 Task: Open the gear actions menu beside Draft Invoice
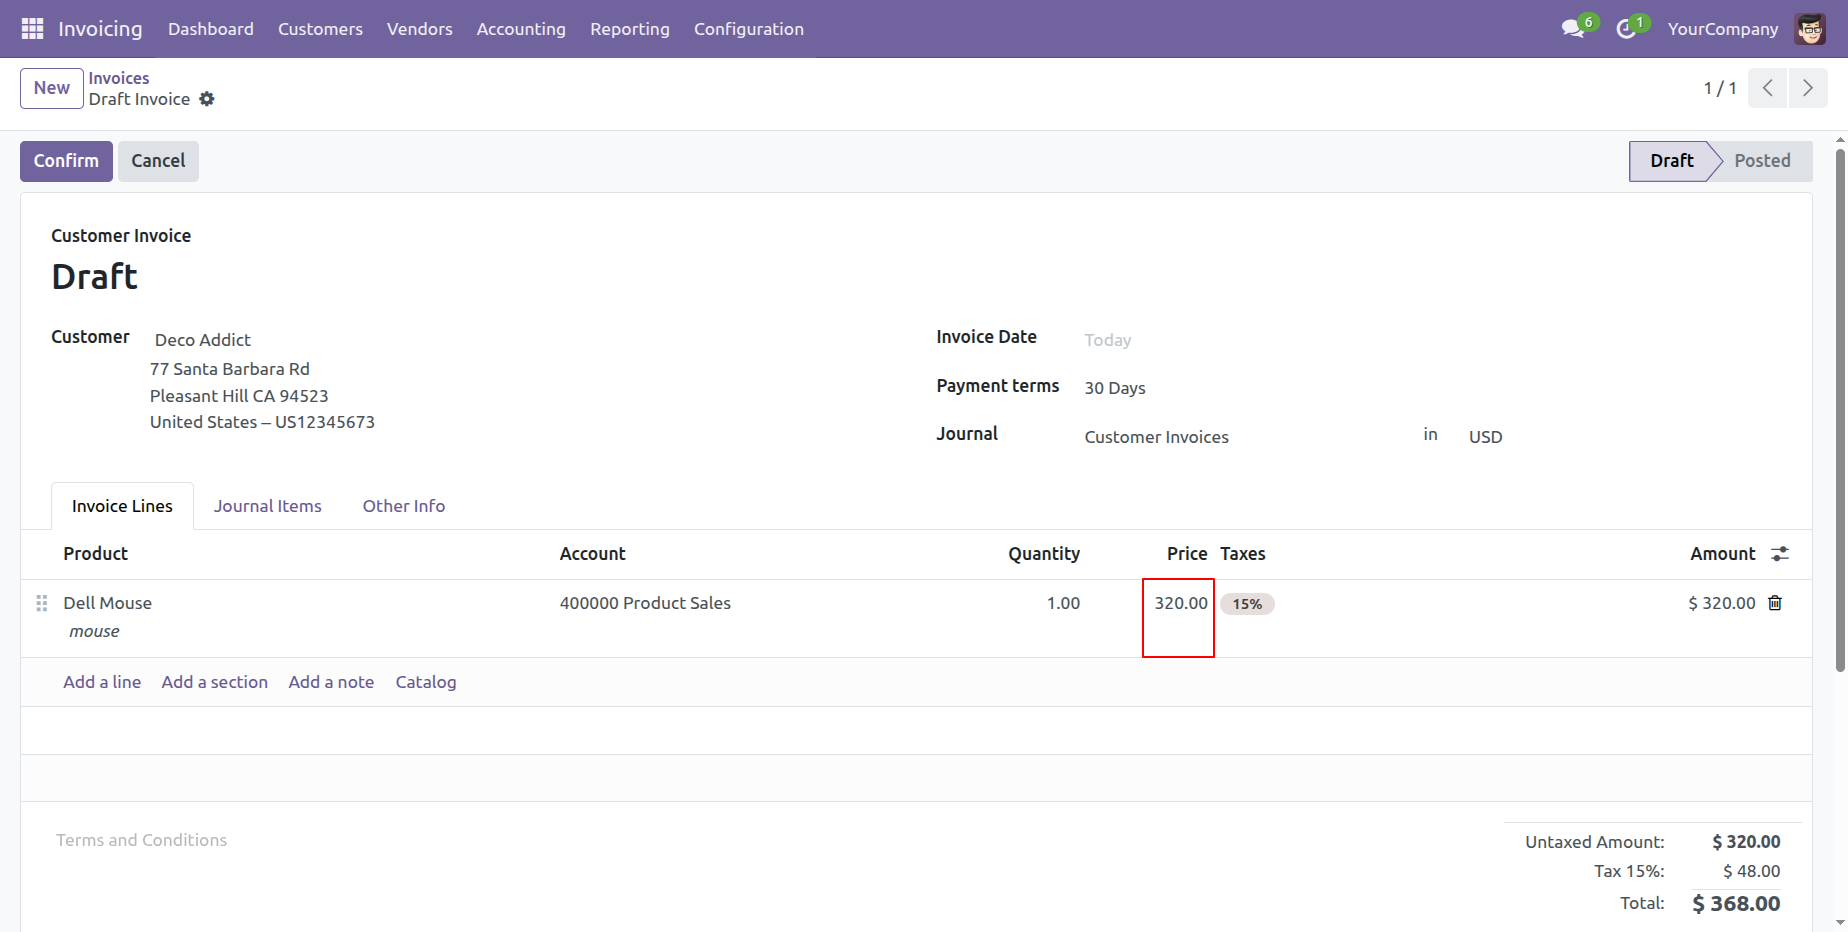[207, 99]
